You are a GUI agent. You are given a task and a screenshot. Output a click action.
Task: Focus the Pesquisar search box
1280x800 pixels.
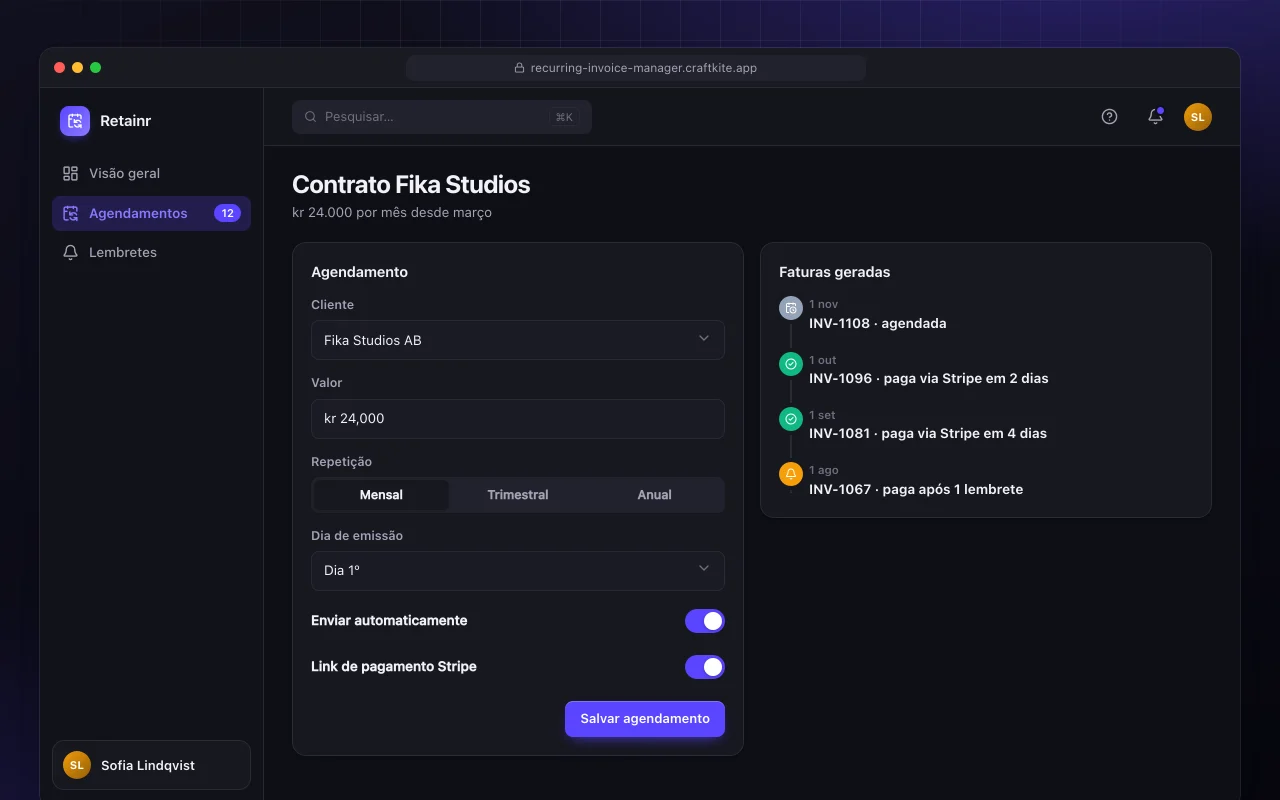pos(442,117)
